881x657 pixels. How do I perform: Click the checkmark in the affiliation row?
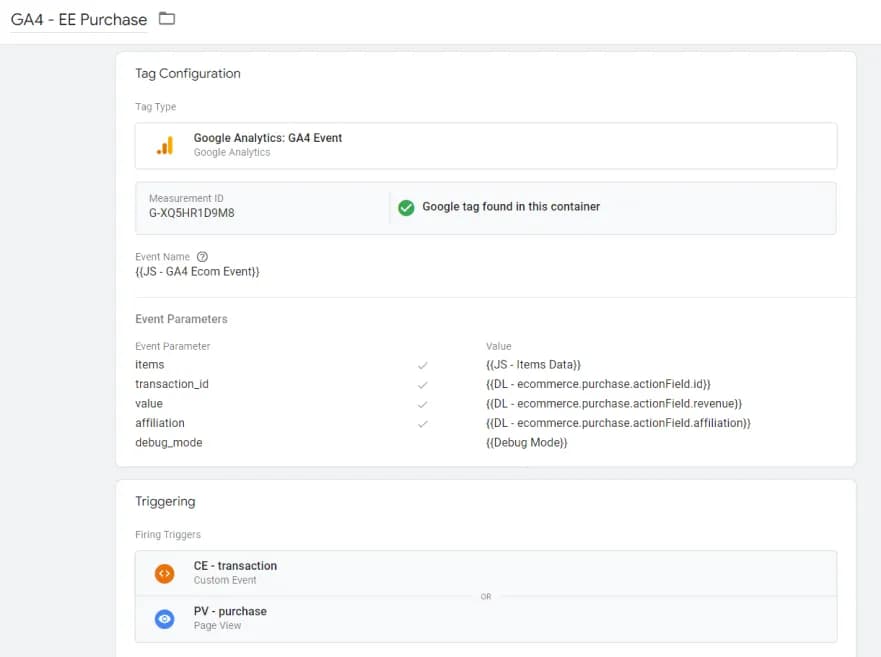[x=422, y=423]
